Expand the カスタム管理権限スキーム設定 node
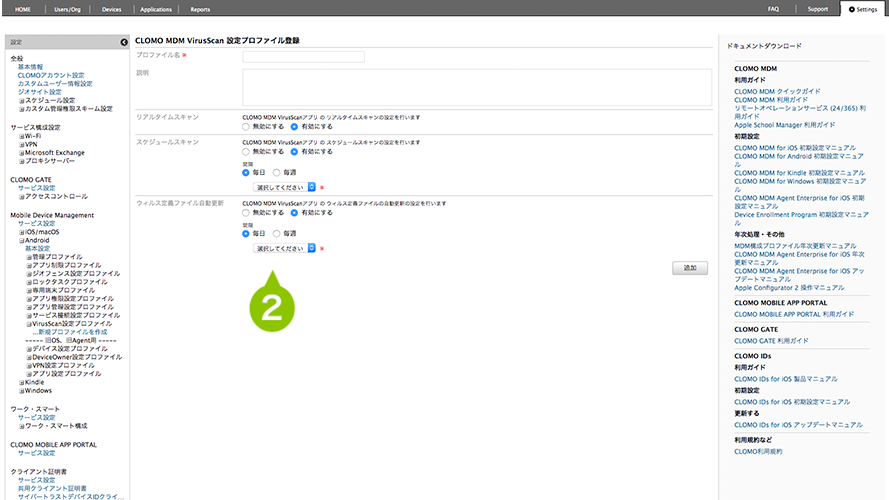The height and width of the screenshot is (500, 889). pos(22,109)
